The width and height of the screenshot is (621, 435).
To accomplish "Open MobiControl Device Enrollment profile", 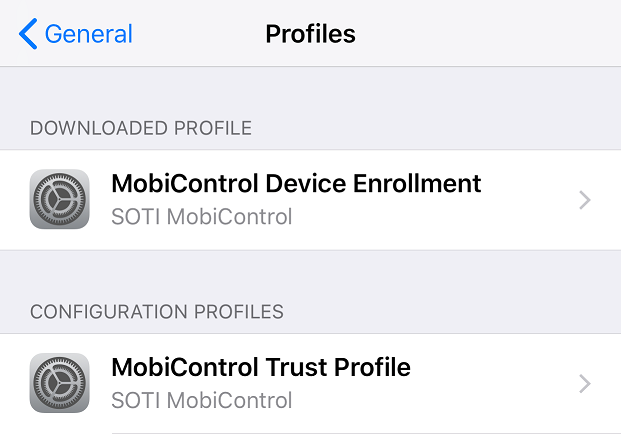I will click(296, 184).
